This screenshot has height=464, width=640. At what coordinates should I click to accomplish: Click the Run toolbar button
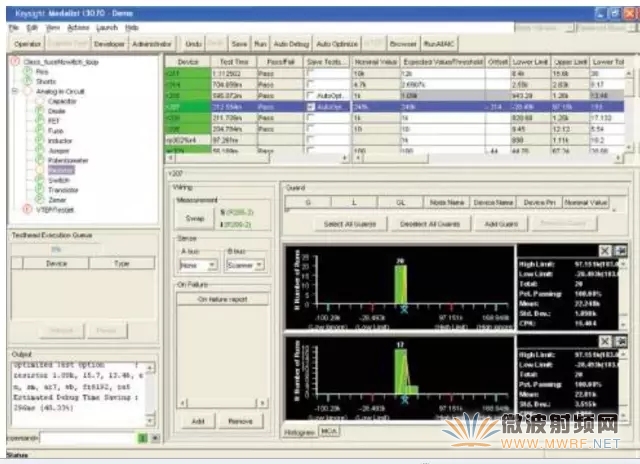tap(260, 44)
